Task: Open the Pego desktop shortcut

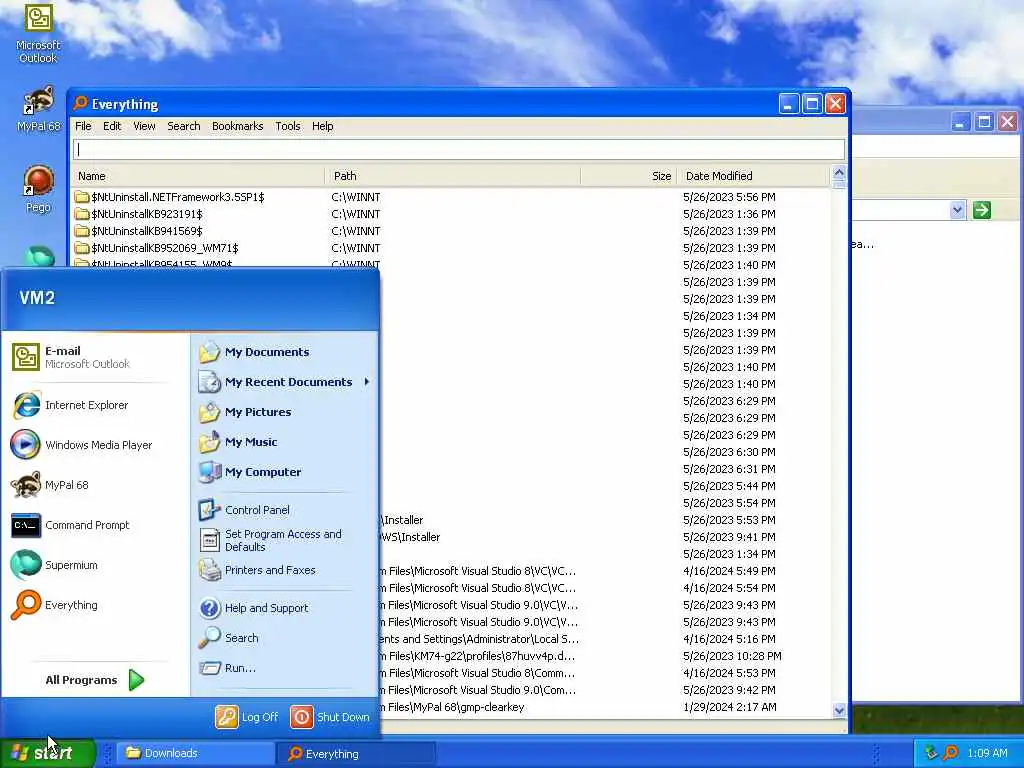Action: 38,189
